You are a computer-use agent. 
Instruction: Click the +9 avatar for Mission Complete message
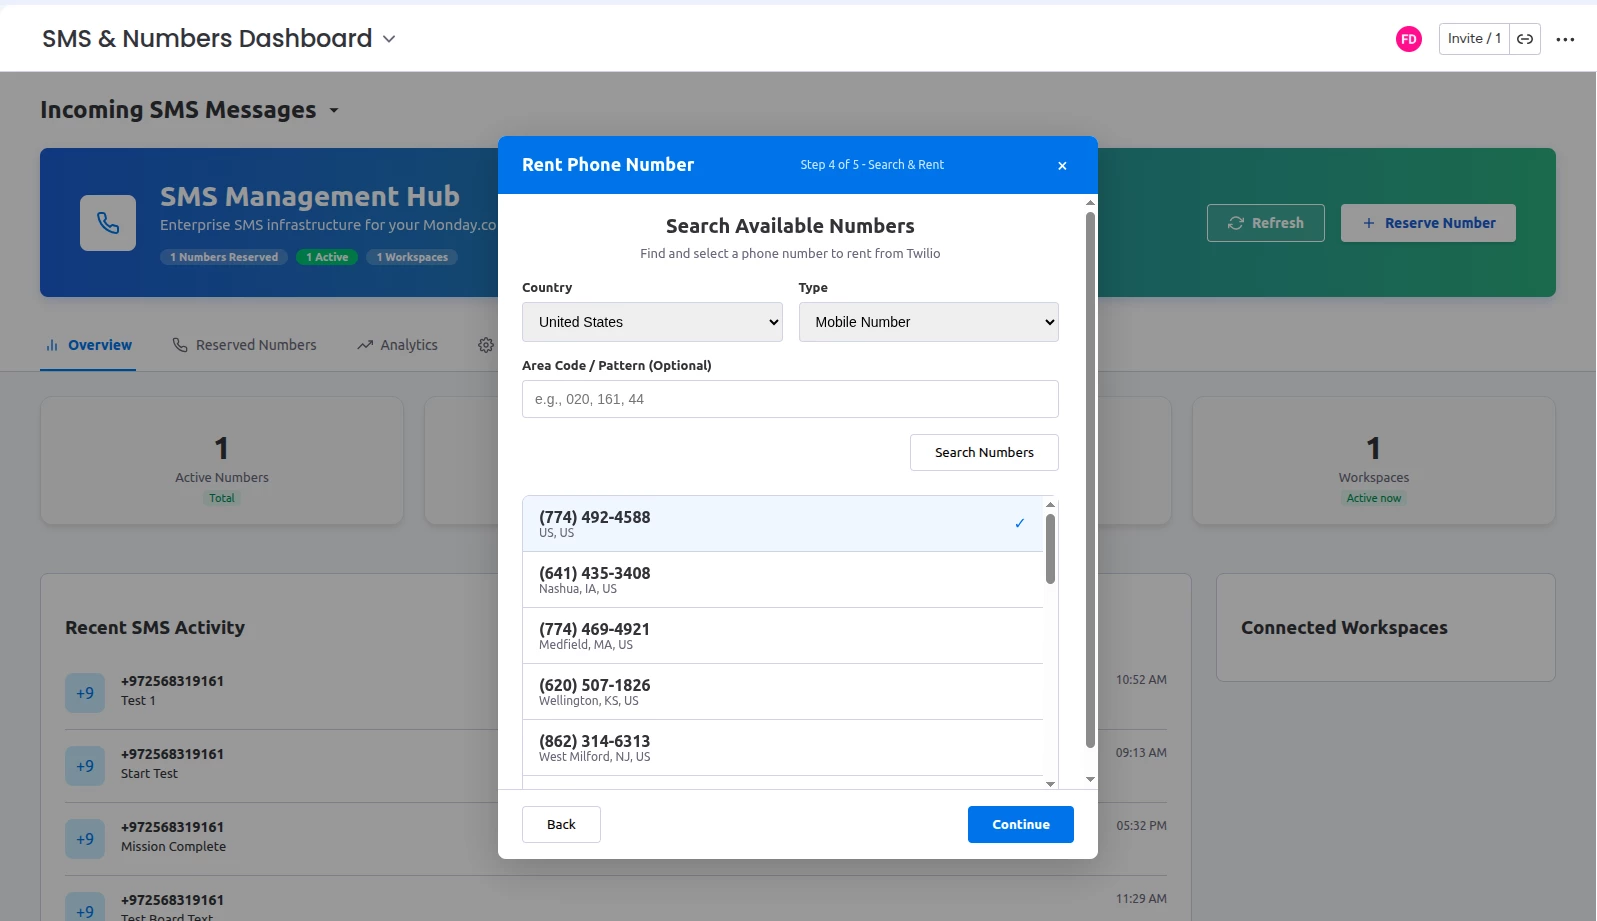[x=85, y=839]
